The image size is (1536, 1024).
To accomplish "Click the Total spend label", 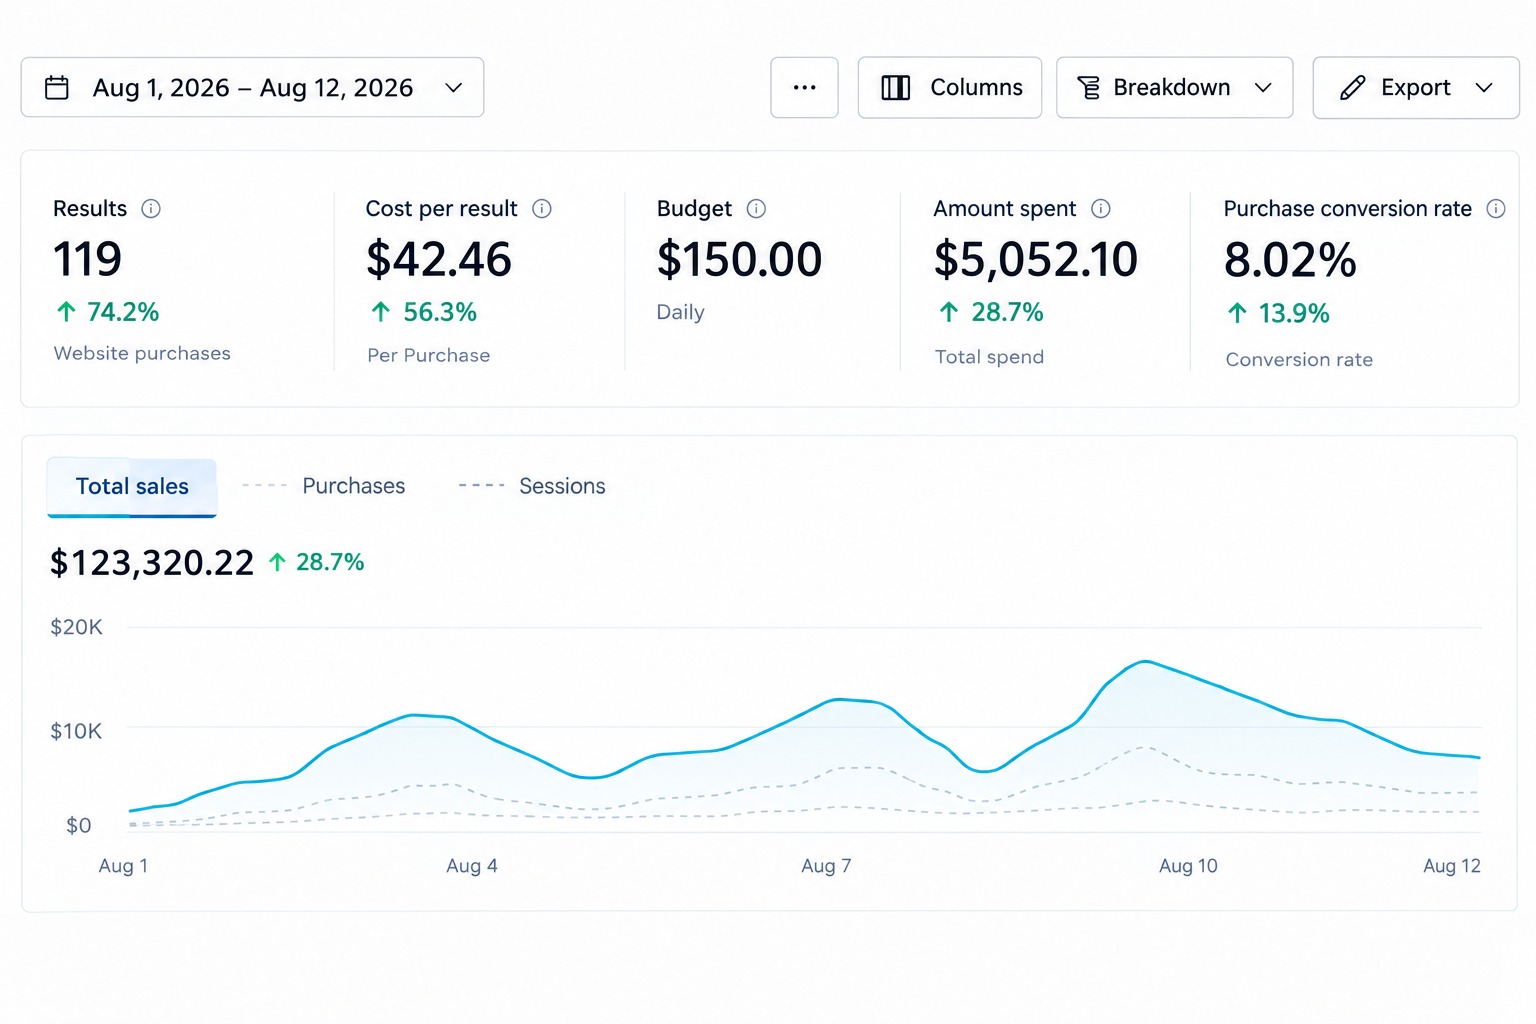I will click(989, 357).
